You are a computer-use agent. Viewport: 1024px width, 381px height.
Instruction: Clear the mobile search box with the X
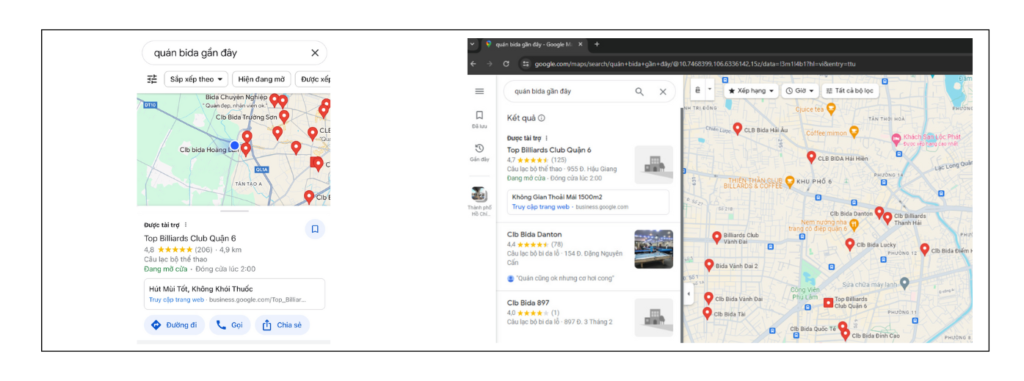pyautogui.click(x=315, y=53)
